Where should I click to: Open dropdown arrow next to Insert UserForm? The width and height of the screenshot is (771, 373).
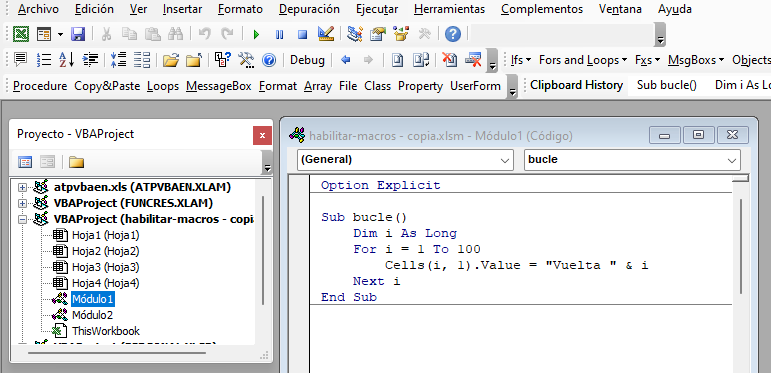(60, 34)
